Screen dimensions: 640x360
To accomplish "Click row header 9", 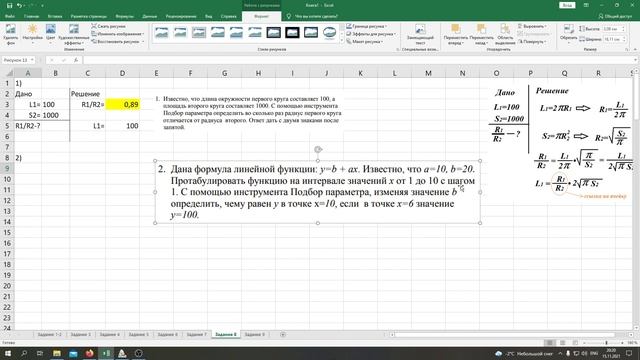I will click(7, 168).
